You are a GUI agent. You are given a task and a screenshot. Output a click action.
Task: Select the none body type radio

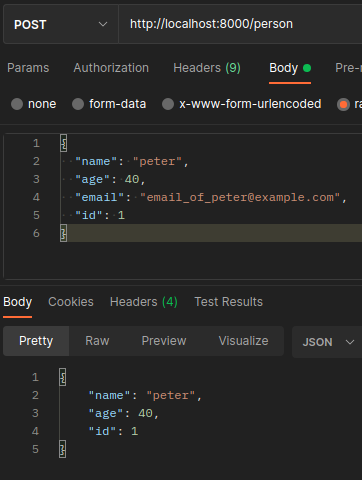click(17, 104)
